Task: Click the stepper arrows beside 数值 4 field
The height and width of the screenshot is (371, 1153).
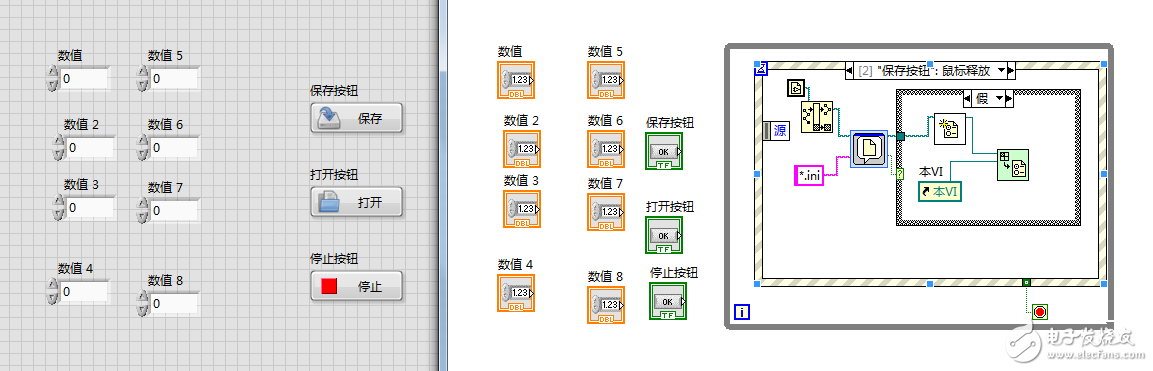Action: [x=51, y=292]
